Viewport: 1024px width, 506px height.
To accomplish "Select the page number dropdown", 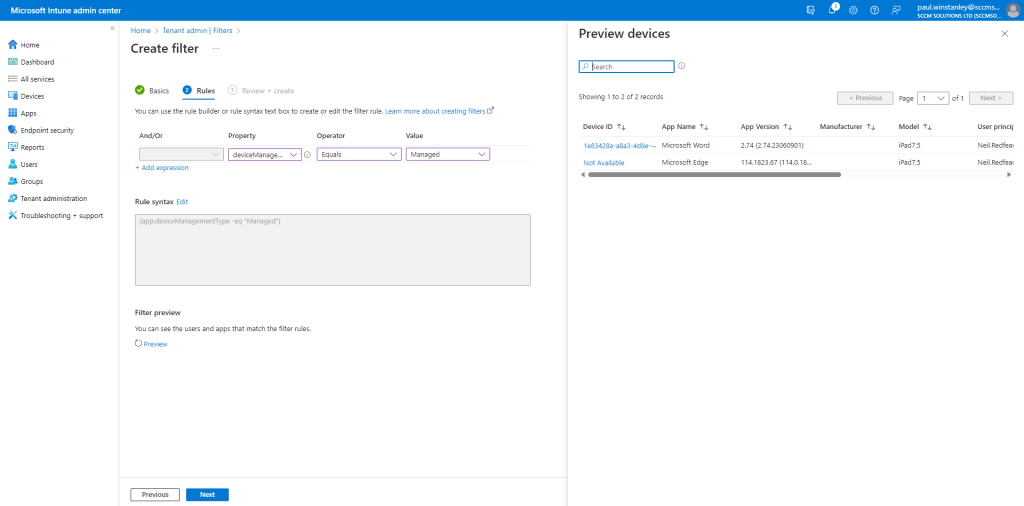I will point(933,98).
